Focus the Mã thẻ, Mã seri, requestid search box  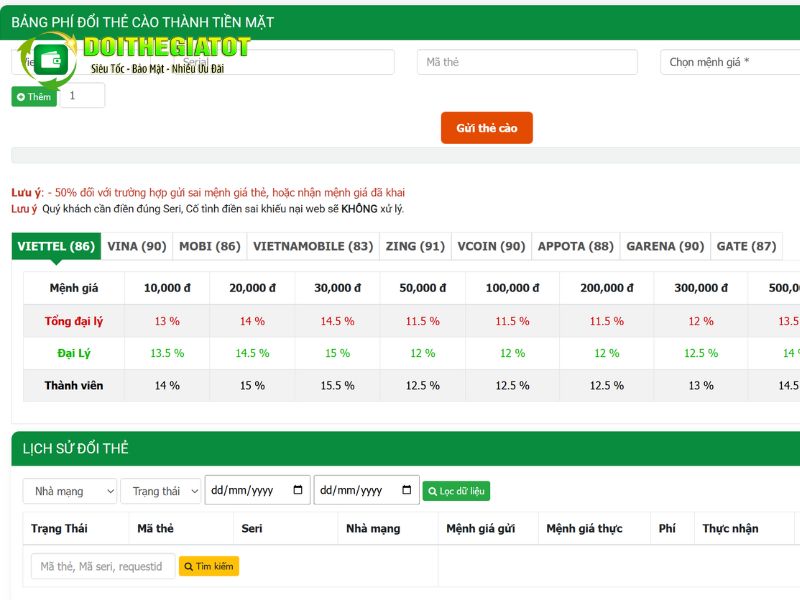(103, 566)
